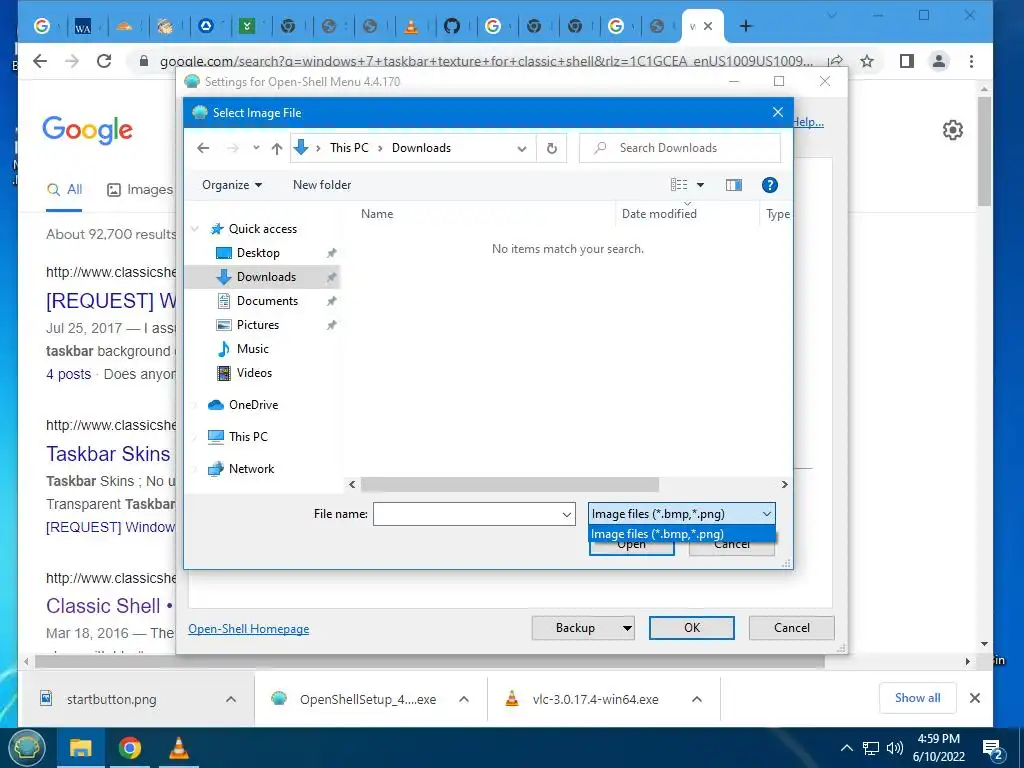
Task: Open Chrome three-dot menu
Action: [972, 61]
